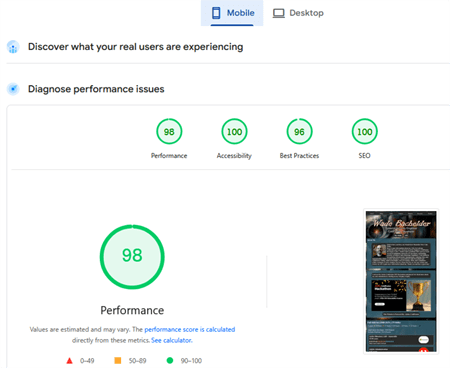Click the 50–89 legend range text
This screenshot has width=450, height=368.
click(x=137, y=361)
